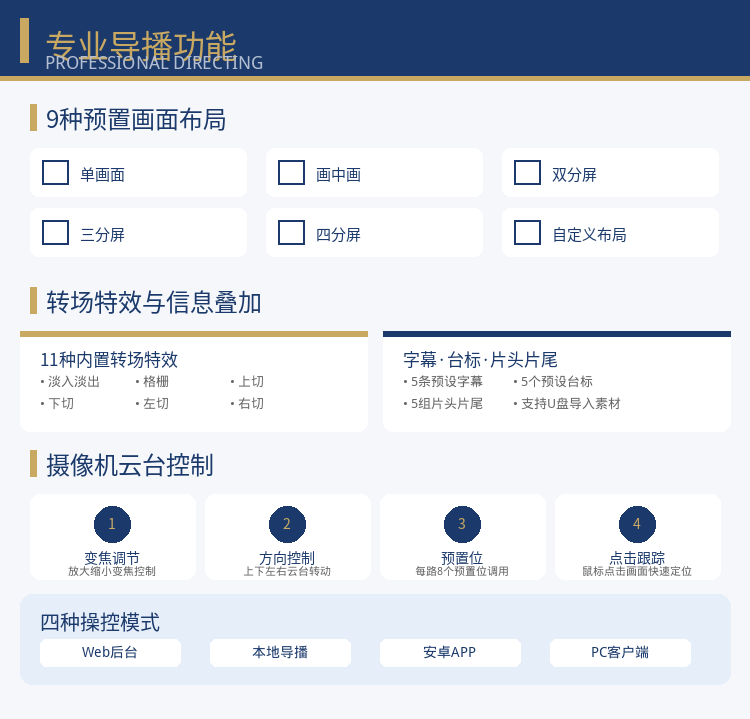Click the number 4 circle for 点击跟踪
750x719 pixels.
point(638,524)
